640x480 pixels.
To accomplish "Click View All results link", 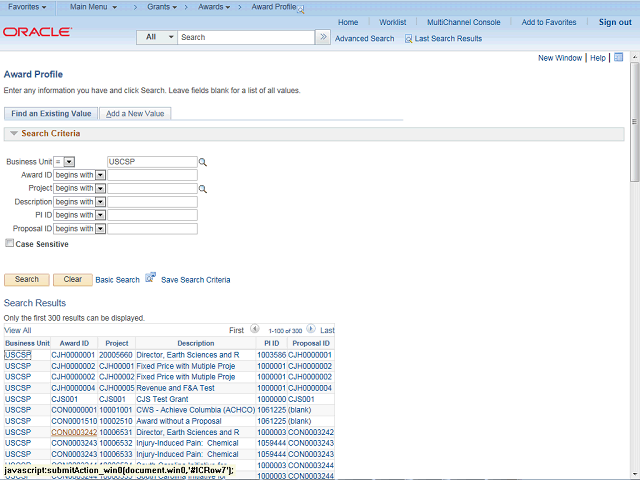I will [x=18, y=330].
